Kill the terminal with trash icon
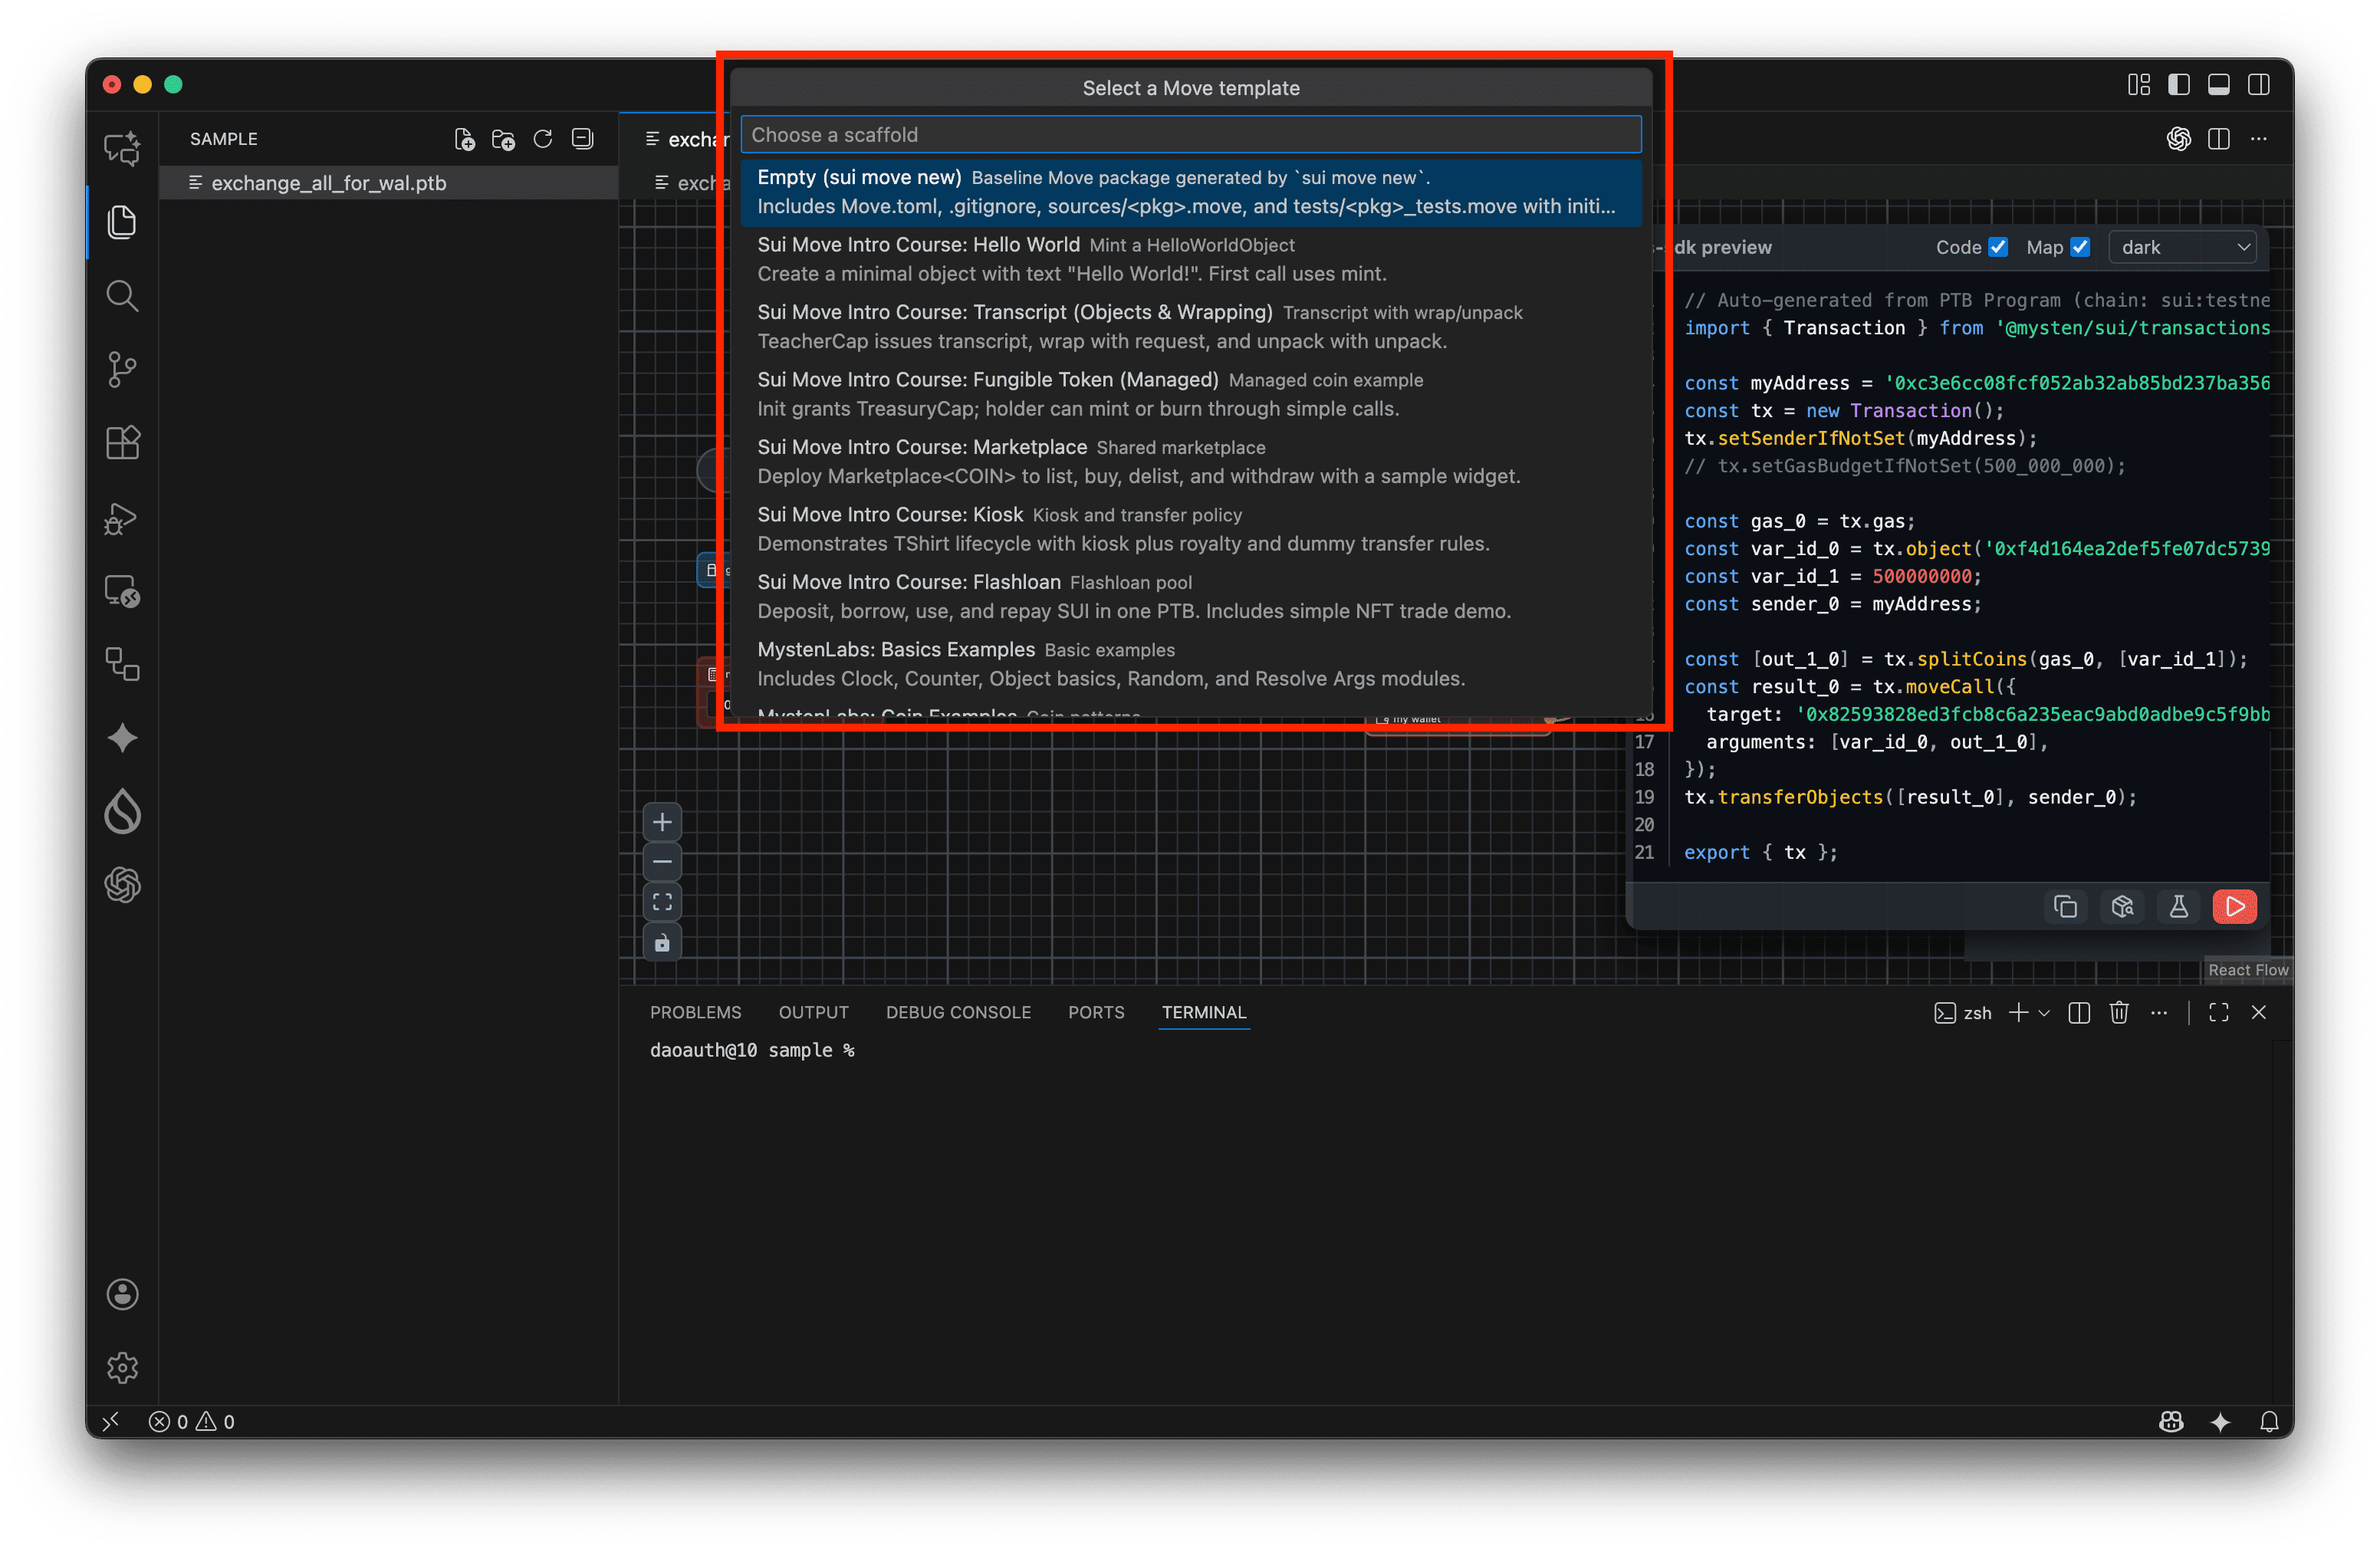The height and width of the screenshot is (1552, 2380). click(x=2118, y=1012)
